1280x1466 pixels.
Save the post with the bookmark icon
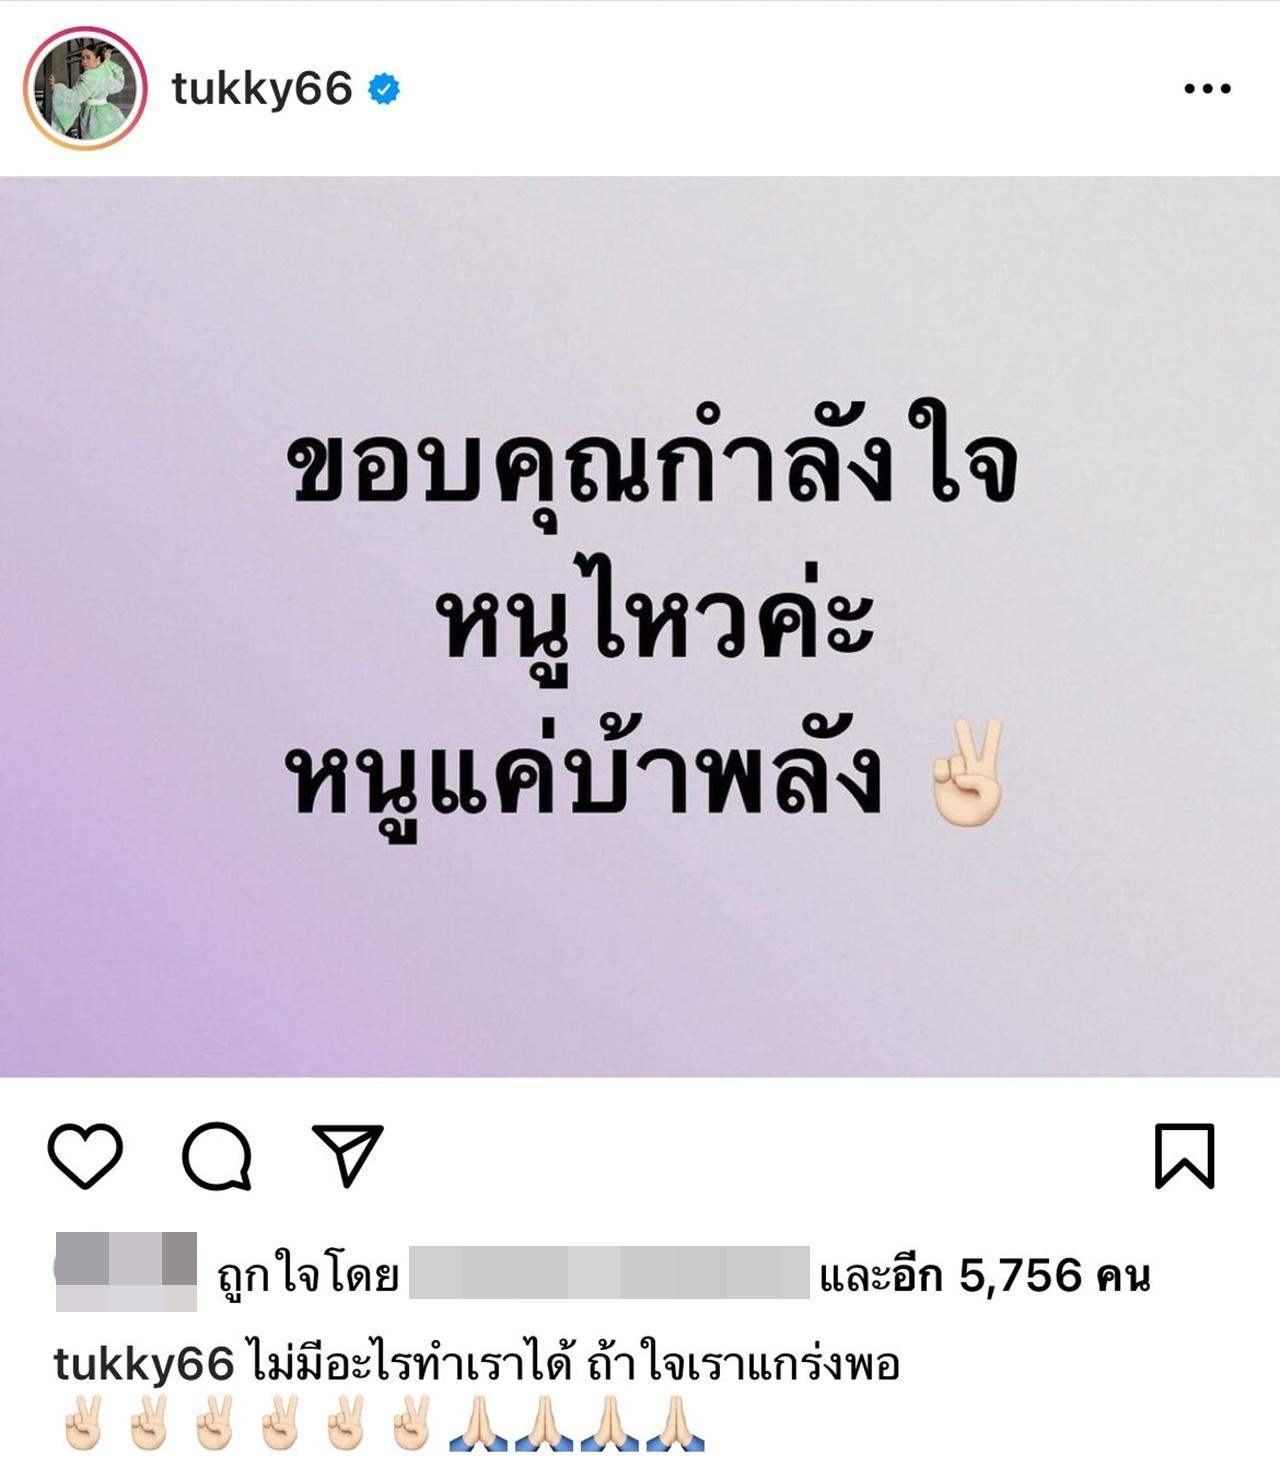(1185, 1156)
